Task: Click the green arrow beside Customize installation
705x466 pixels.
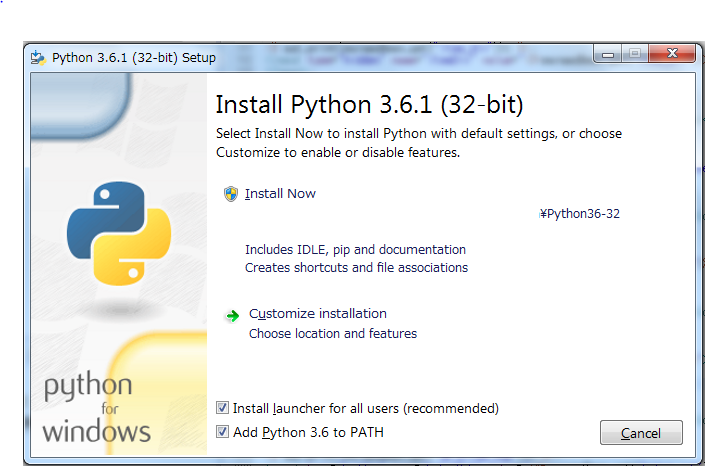Action: [232, 316]
